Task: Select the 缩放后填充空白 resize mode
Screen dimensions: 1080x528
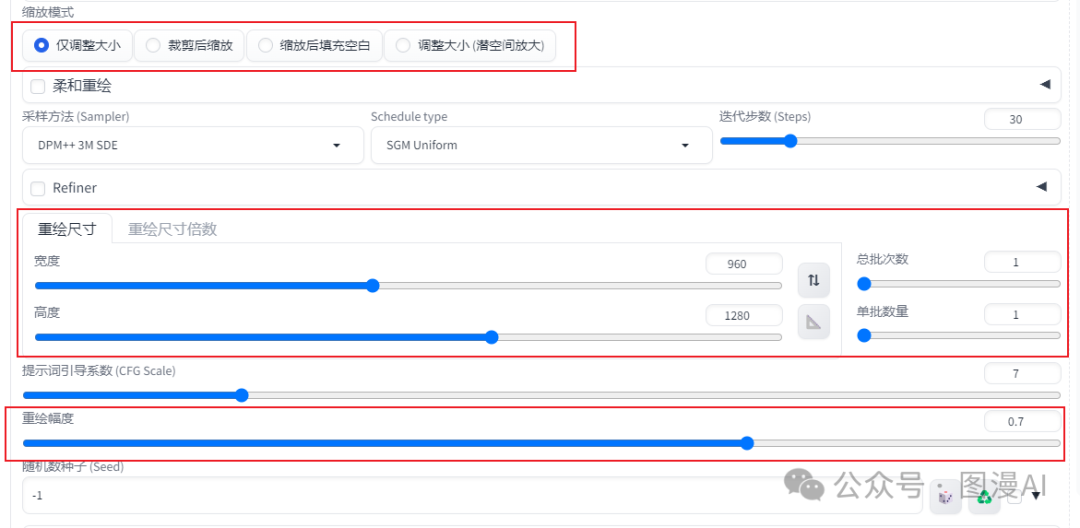Action: click(313, 45)
